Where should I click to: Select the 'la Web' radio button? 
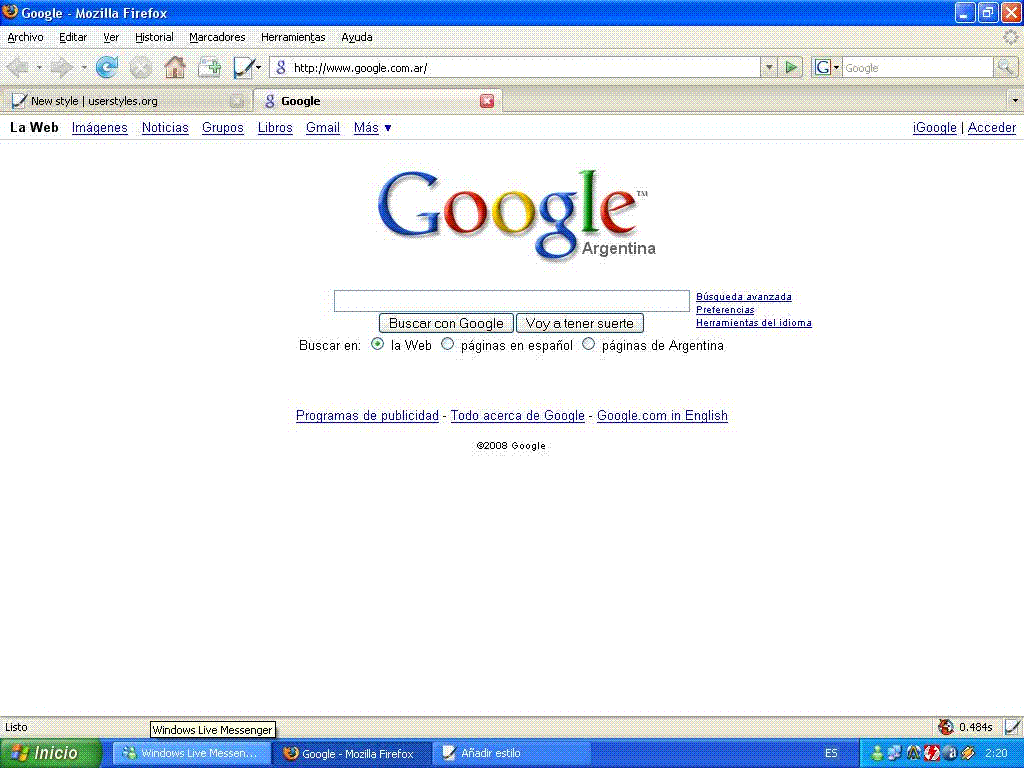point(377,344)
